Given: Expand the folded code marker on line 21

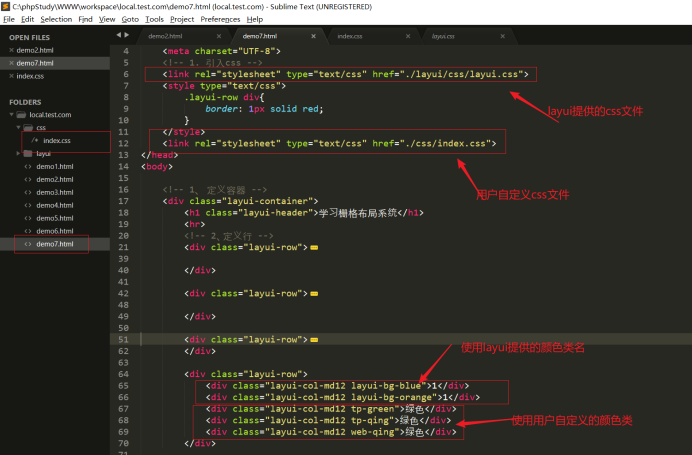Looking at the screenshot, I should pos(314,247).
